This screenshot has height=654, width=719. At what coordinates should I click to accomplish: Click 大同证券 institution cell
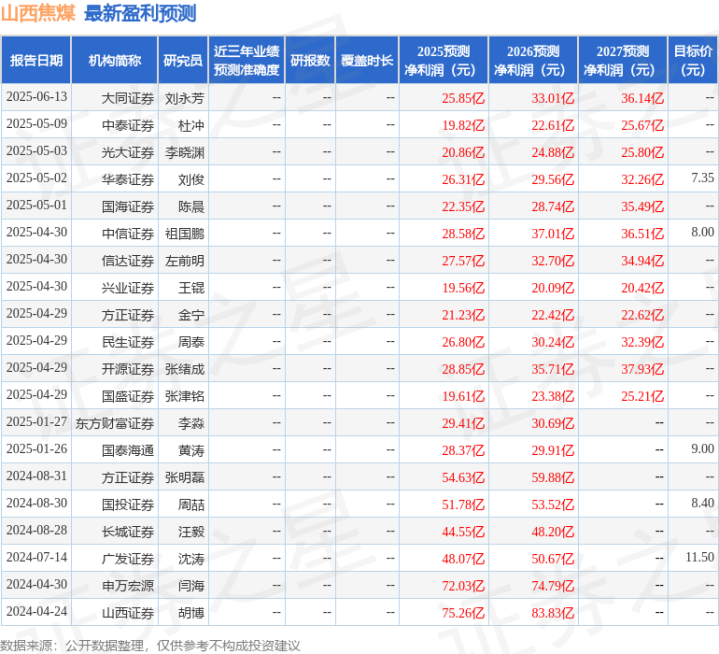(x=127, y=99)
